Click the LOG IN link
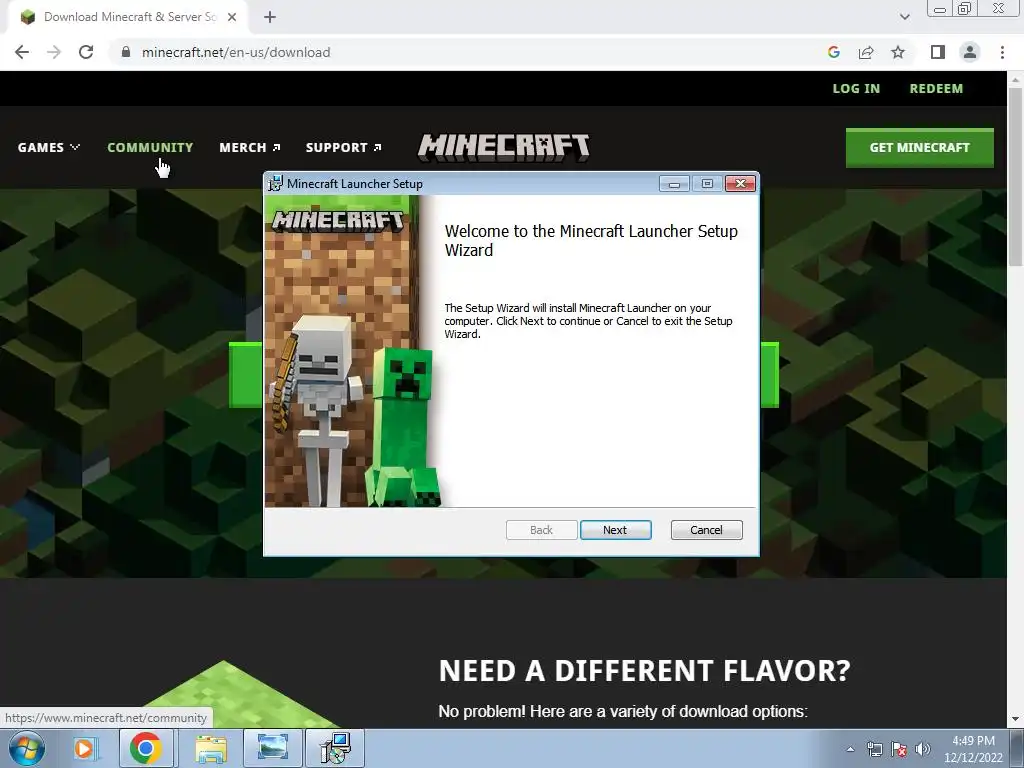 (x=856, y=88)
